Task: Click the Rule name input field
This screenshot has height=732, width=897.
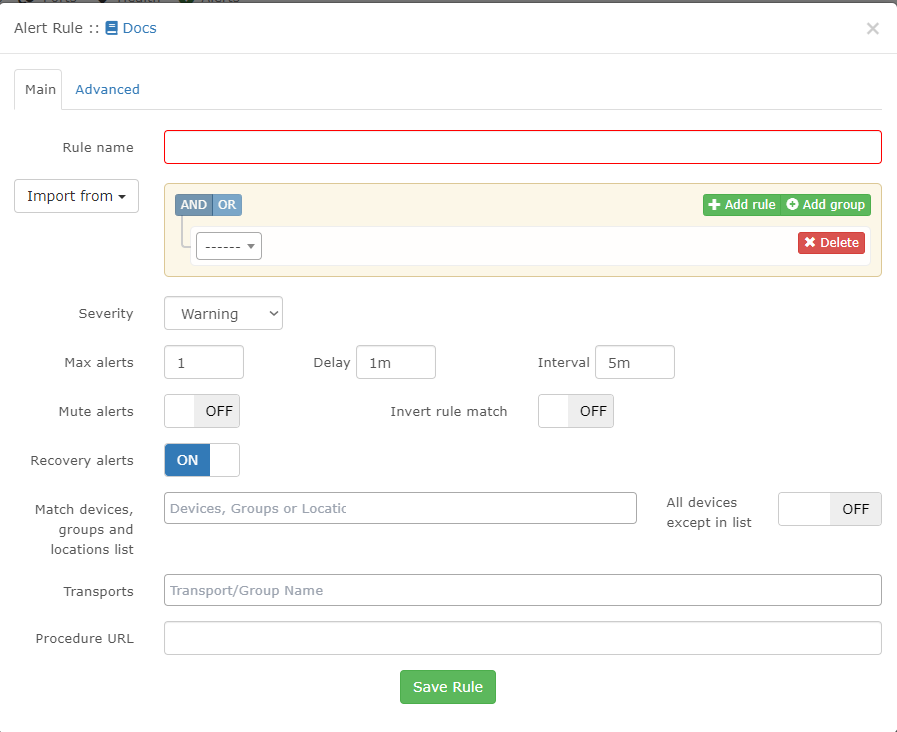Action: click(522, 147)
